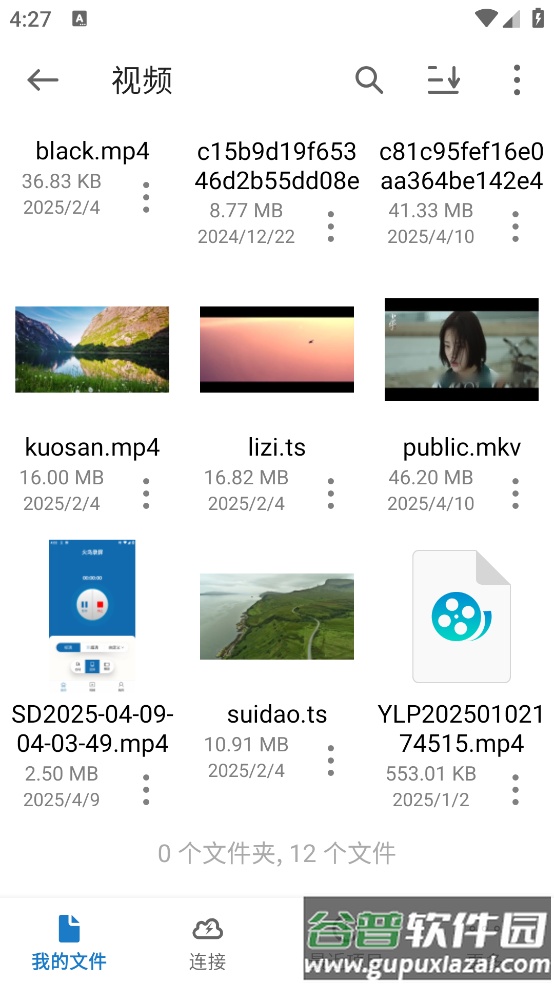
Task: Open more options for kuosan.mp4
Action: click(x=146, y=493)
